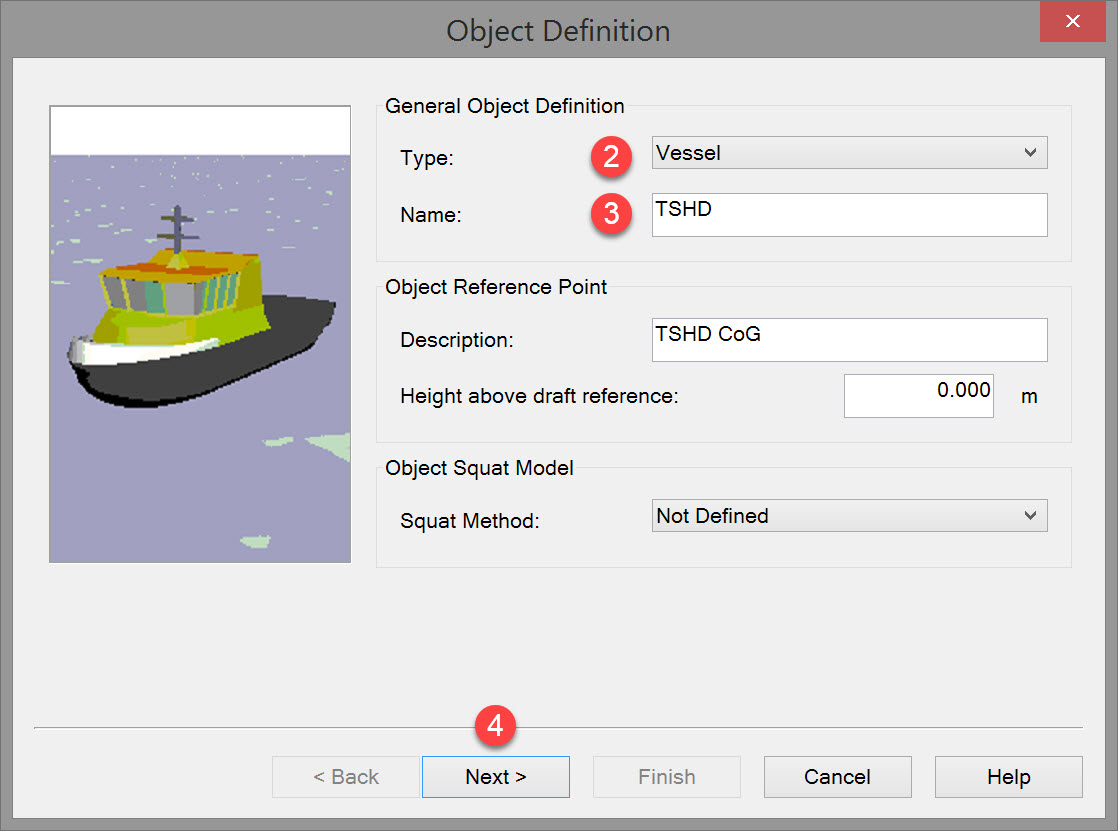Click the yellow vessel preview image
1118x831 pixels.
[x=200, y=335]
